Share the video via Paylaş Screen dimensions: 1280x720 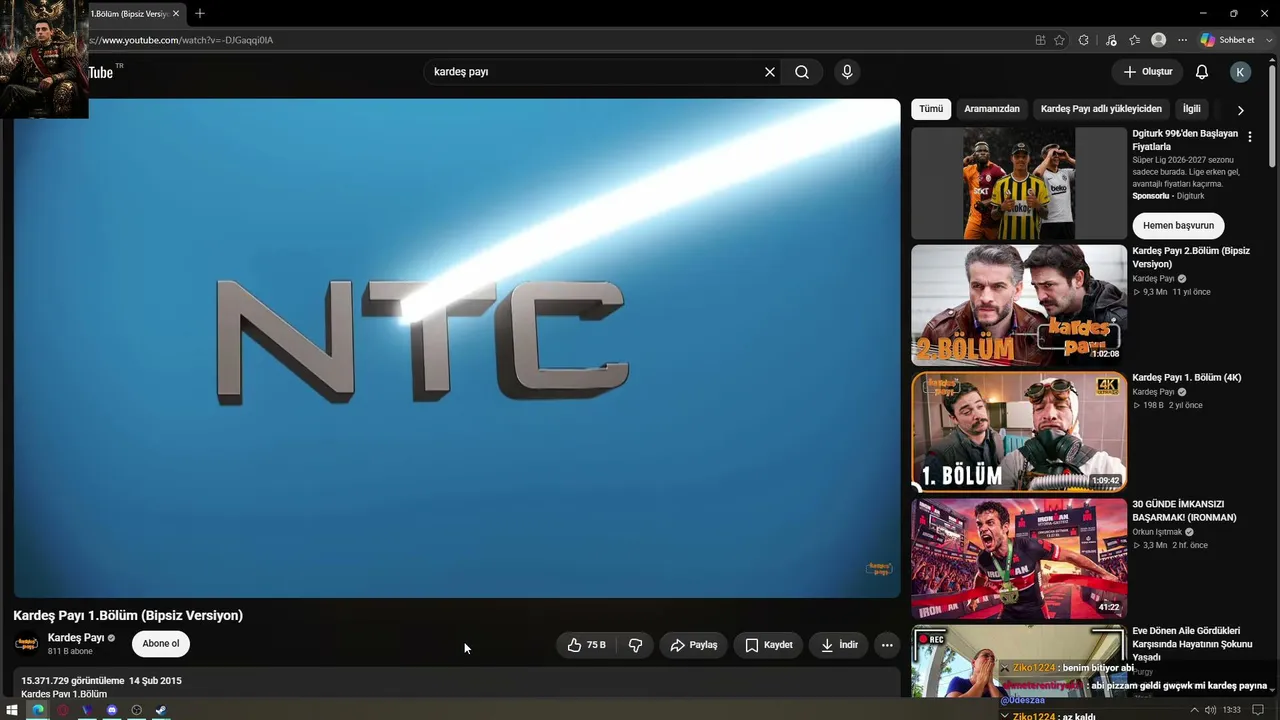click(693, 645)
